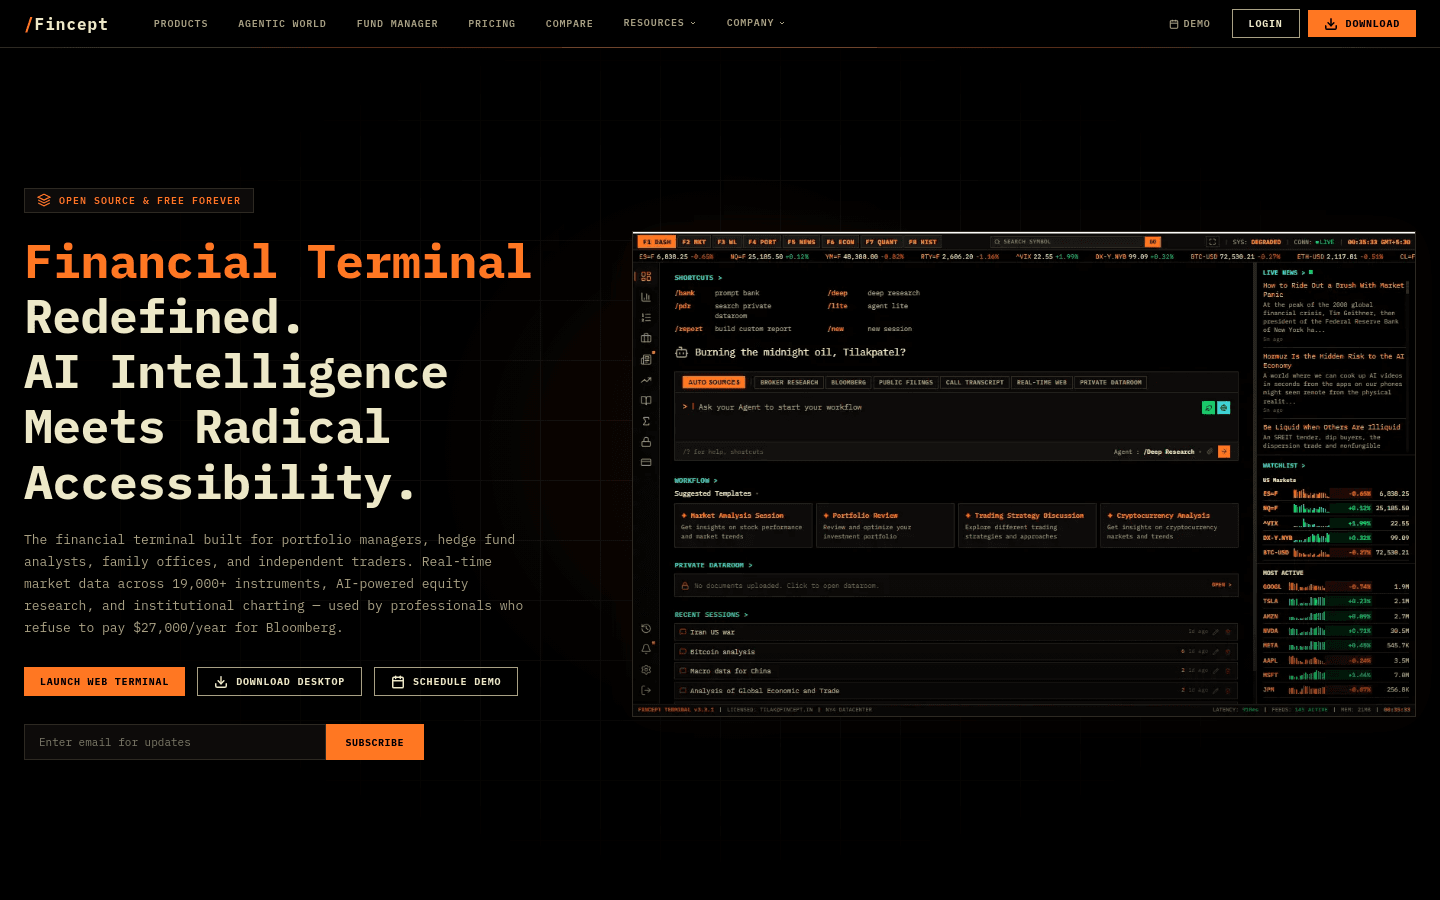This screenshot has width=1440, height=900.
Task: Expand the RESOURCES dropdown in top navigation
Action: tap(659, 23)
